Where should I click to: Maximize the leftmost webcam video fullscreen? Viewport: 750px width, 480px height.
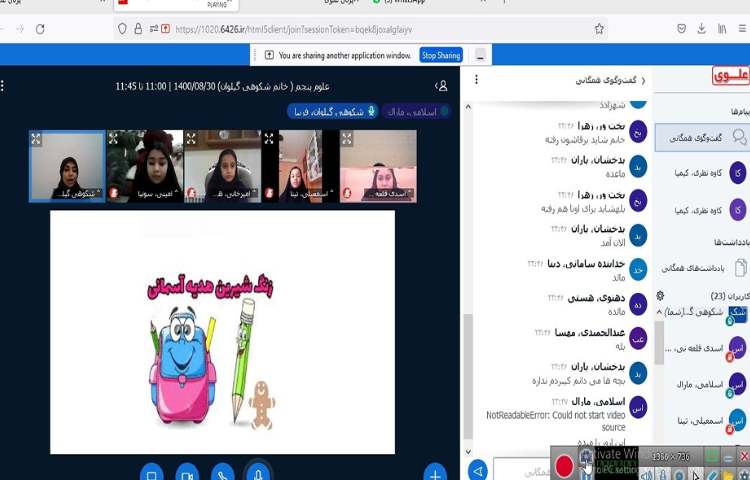tap(36, 139)
